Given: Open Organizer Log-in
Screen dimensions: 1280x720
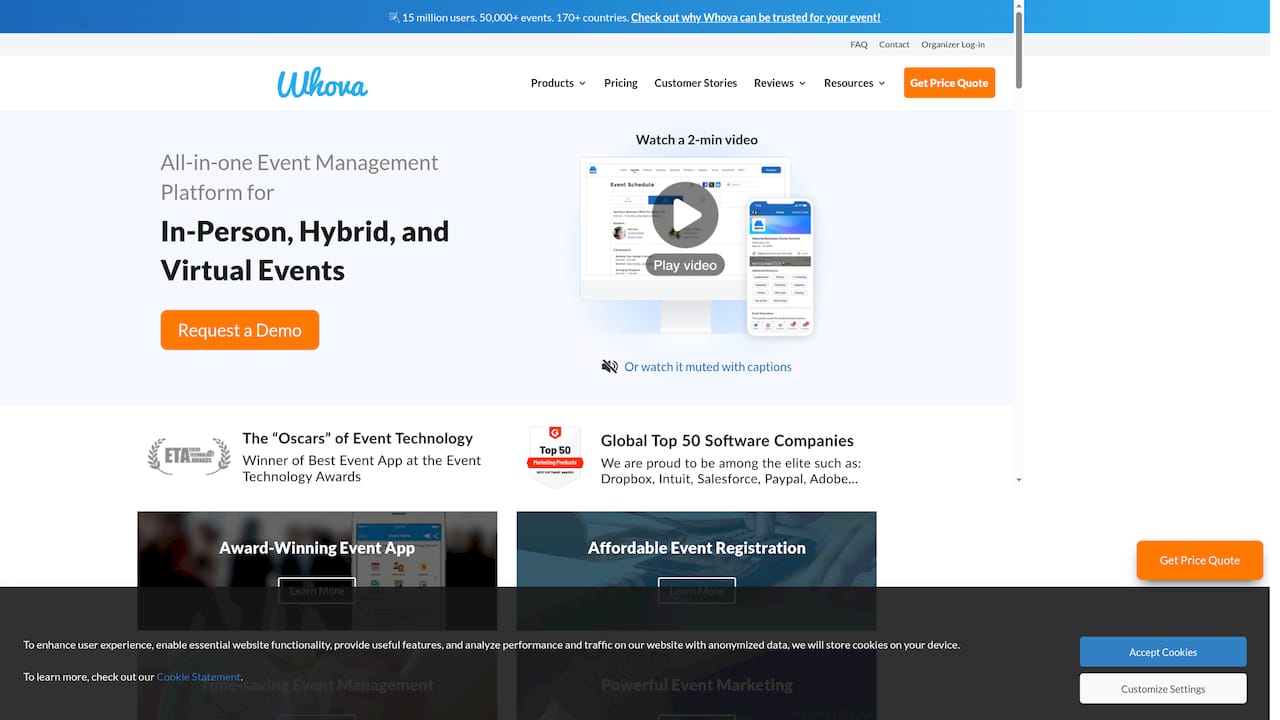Looking at the screenshot, I should [953, 44].
